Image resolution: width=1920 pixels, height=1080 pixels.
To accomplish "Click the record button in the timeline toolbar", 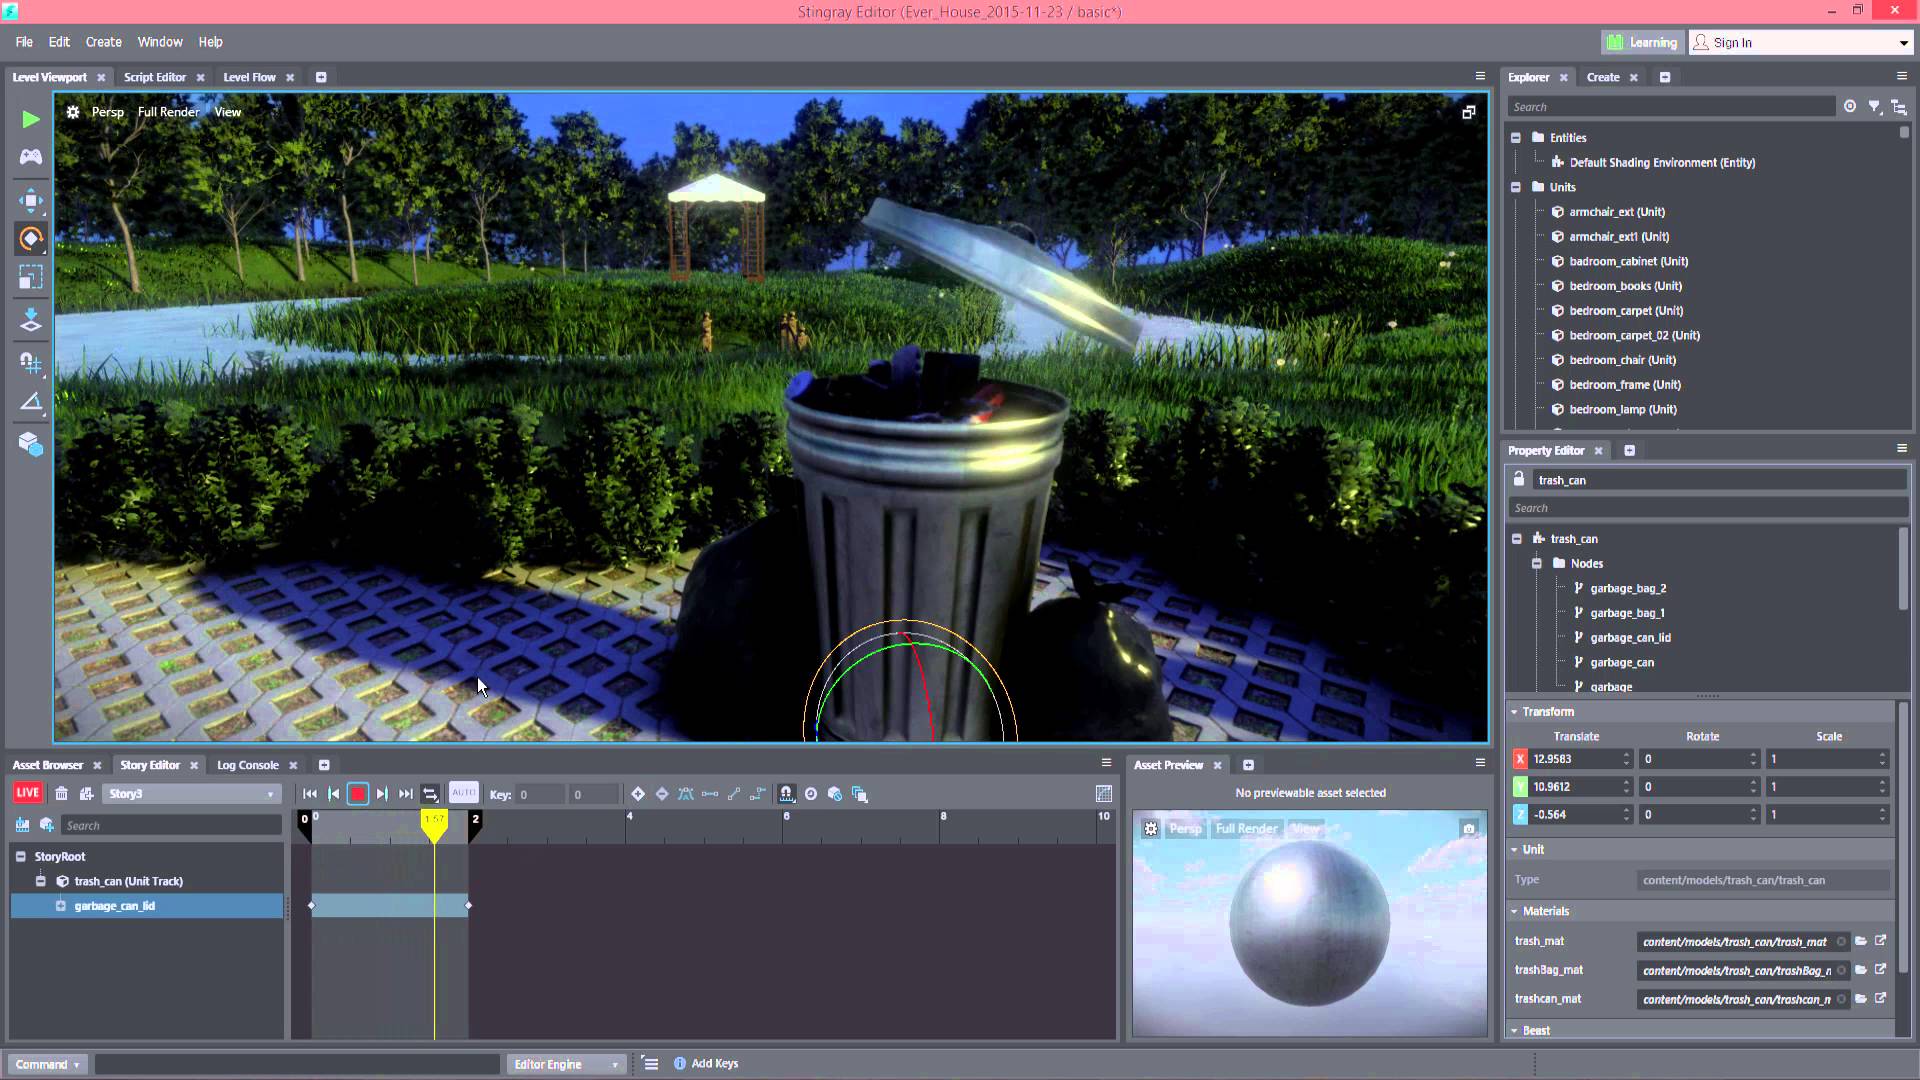I will 358,793.
